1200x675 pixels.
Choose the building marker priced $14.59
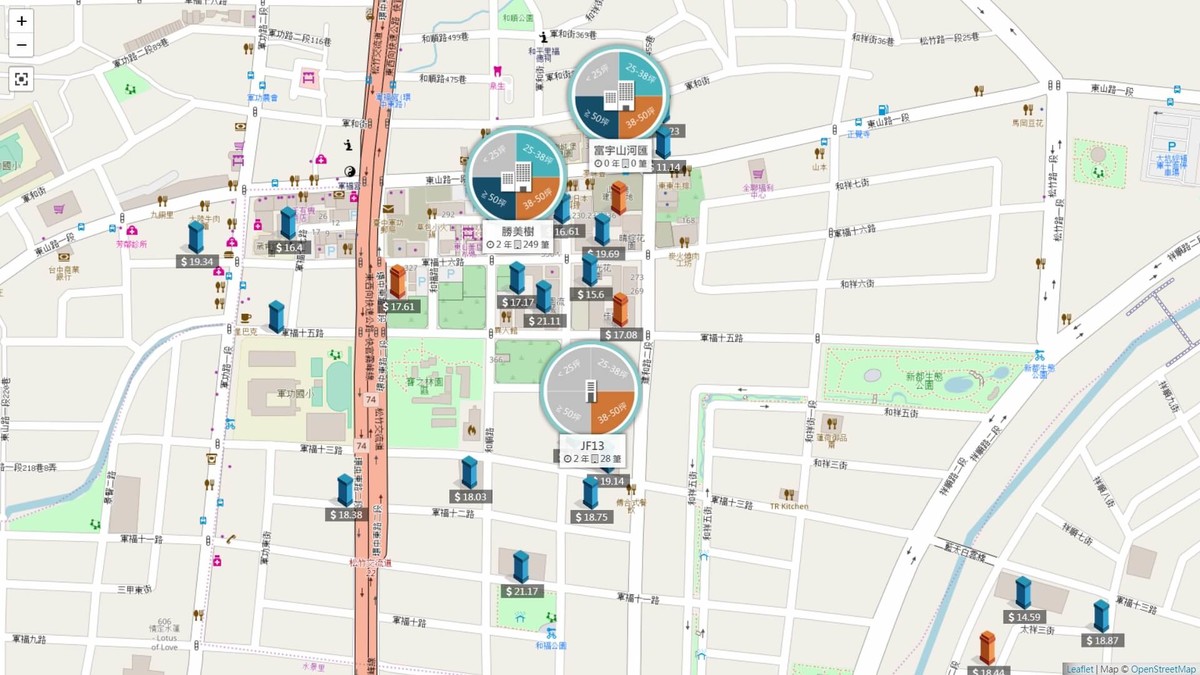coord(1024,600)
